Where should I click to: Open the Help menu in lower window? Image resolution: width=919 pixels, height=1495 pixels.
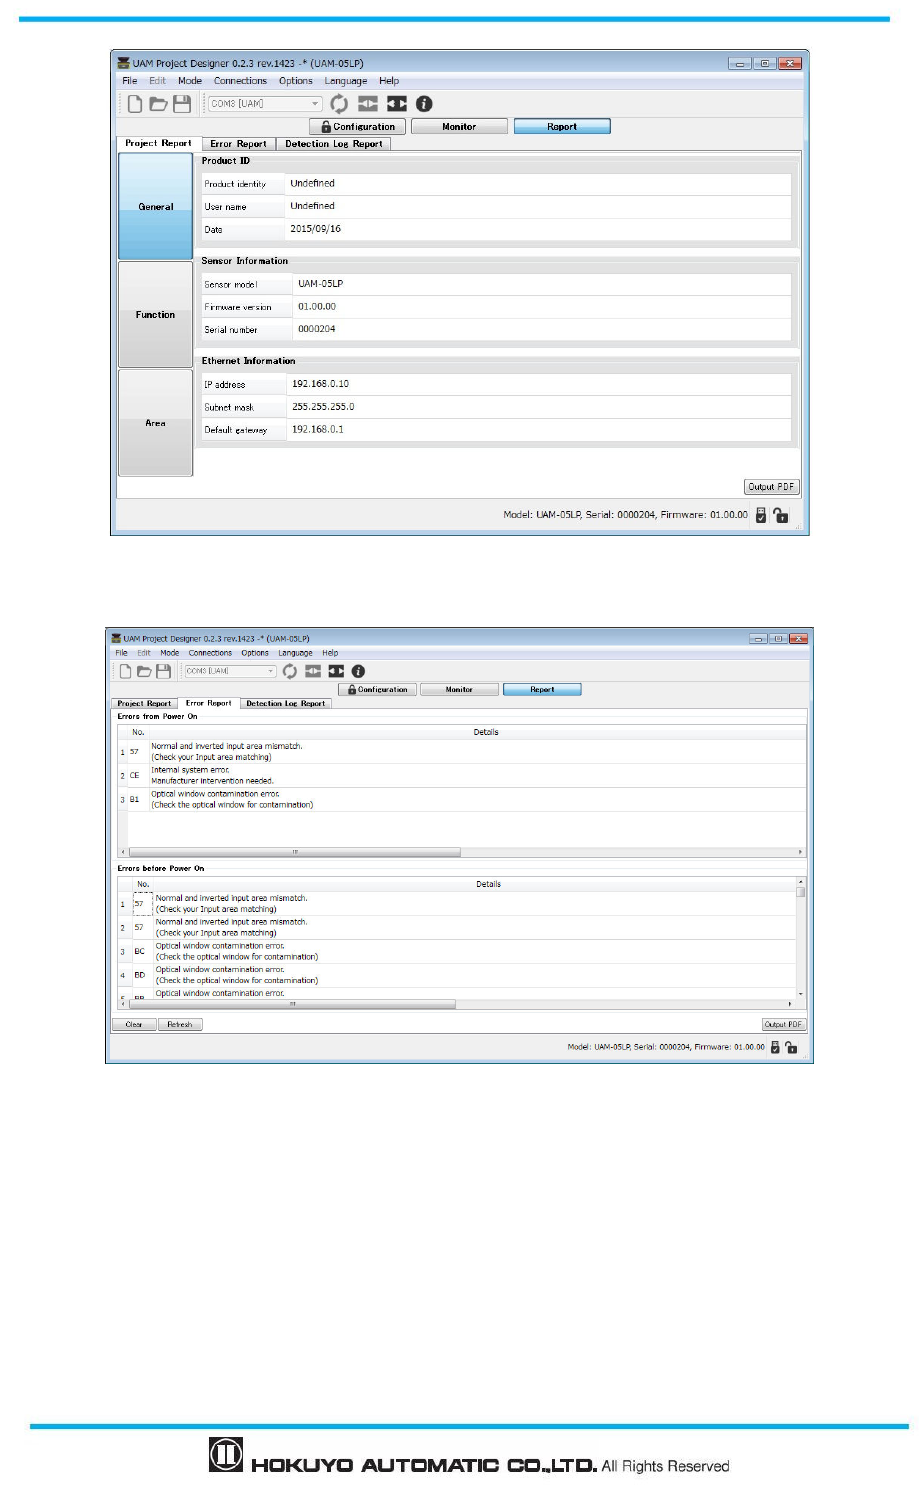click(330, 653)
